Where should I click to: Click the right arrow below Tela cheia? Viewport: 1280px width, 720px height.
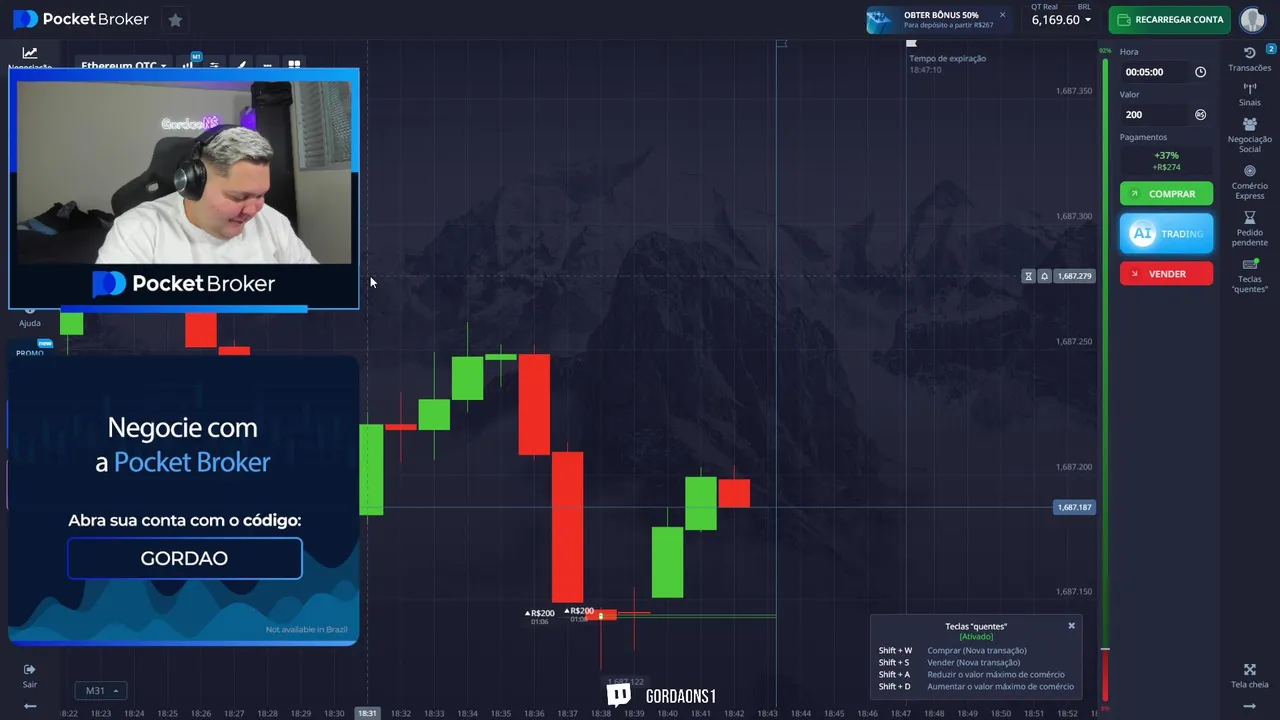click(1250, 706)
